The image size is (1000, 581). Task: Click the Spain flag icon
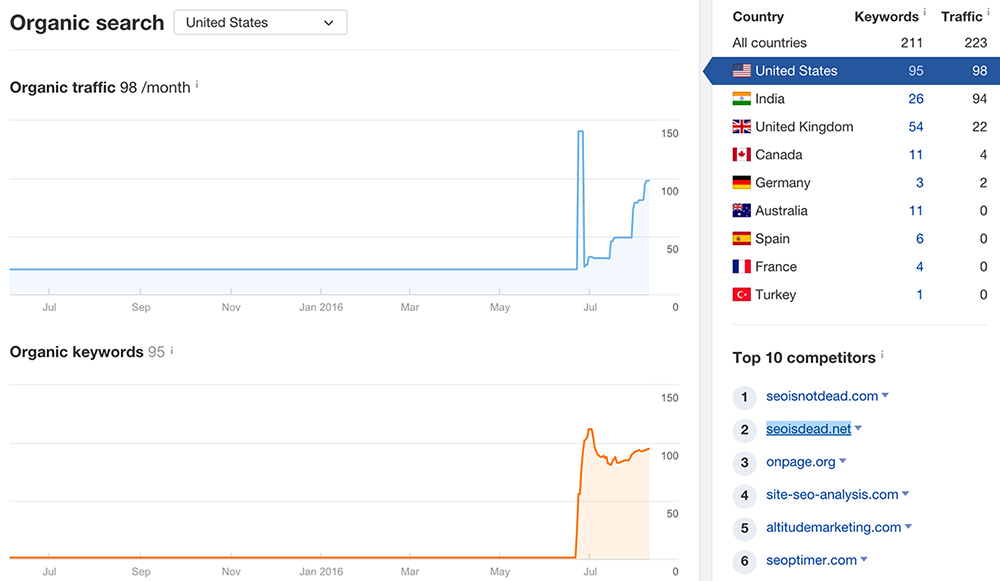(742, 239)
